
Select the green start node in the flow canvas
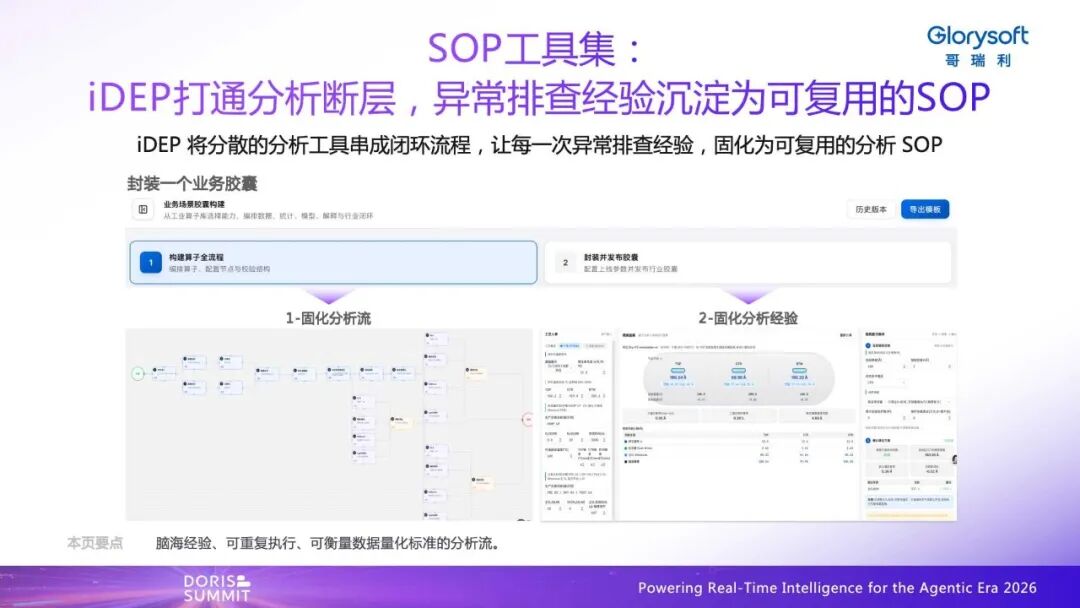138,373
